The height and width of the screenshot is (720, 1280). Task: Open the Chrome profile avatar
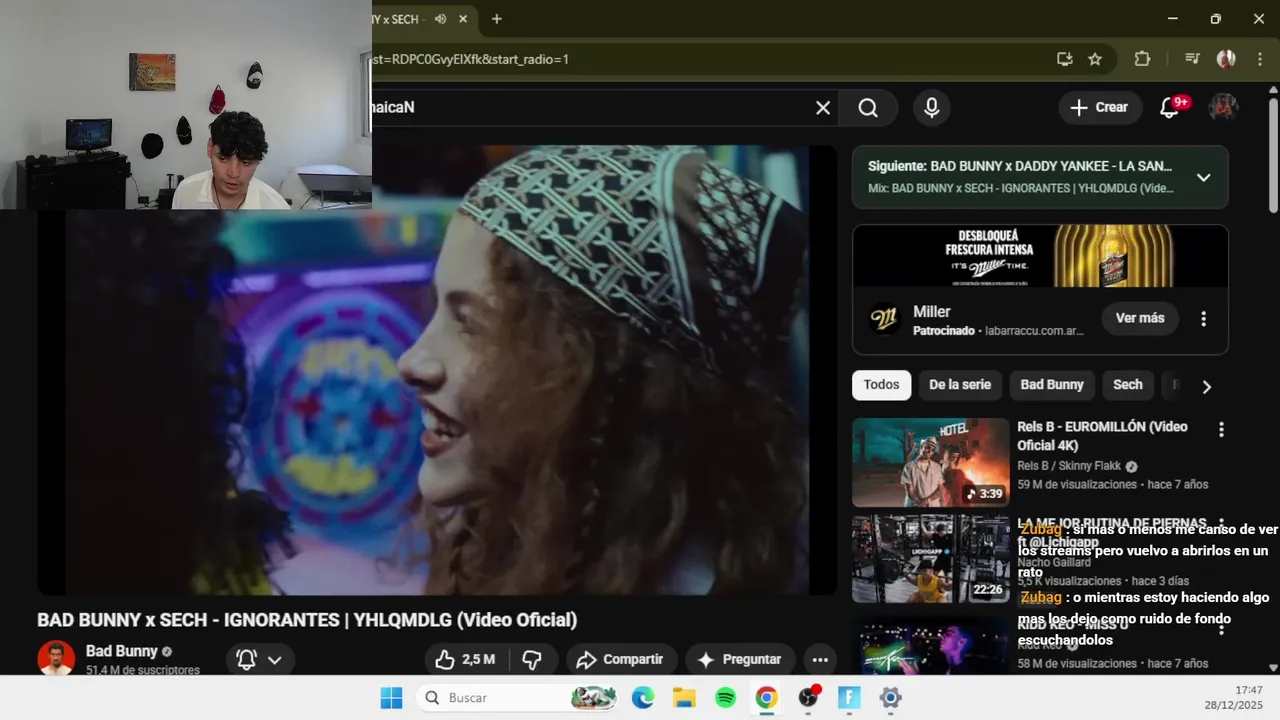pyautogui.click(x=1226, y=59)
